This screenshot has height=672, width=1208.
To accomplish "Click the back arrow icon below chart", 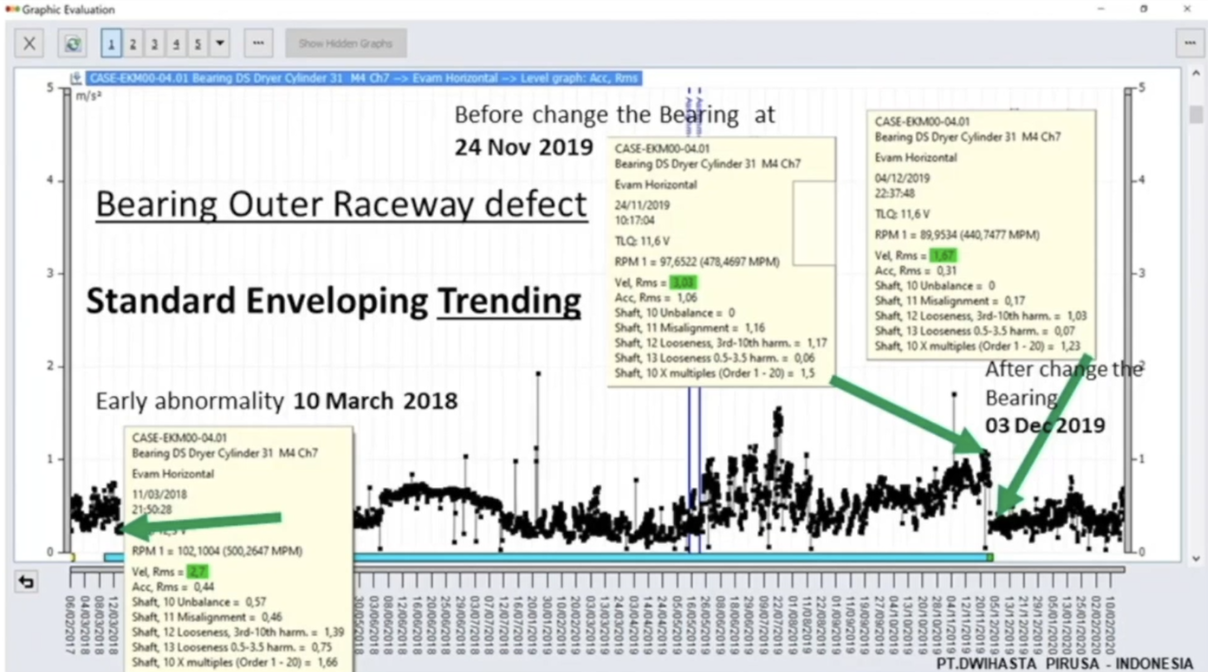I will [27, 581].
